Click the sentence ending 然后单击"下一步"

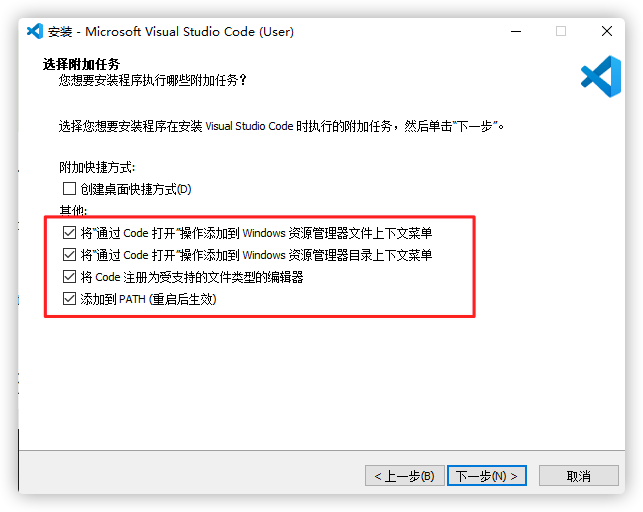281,126
